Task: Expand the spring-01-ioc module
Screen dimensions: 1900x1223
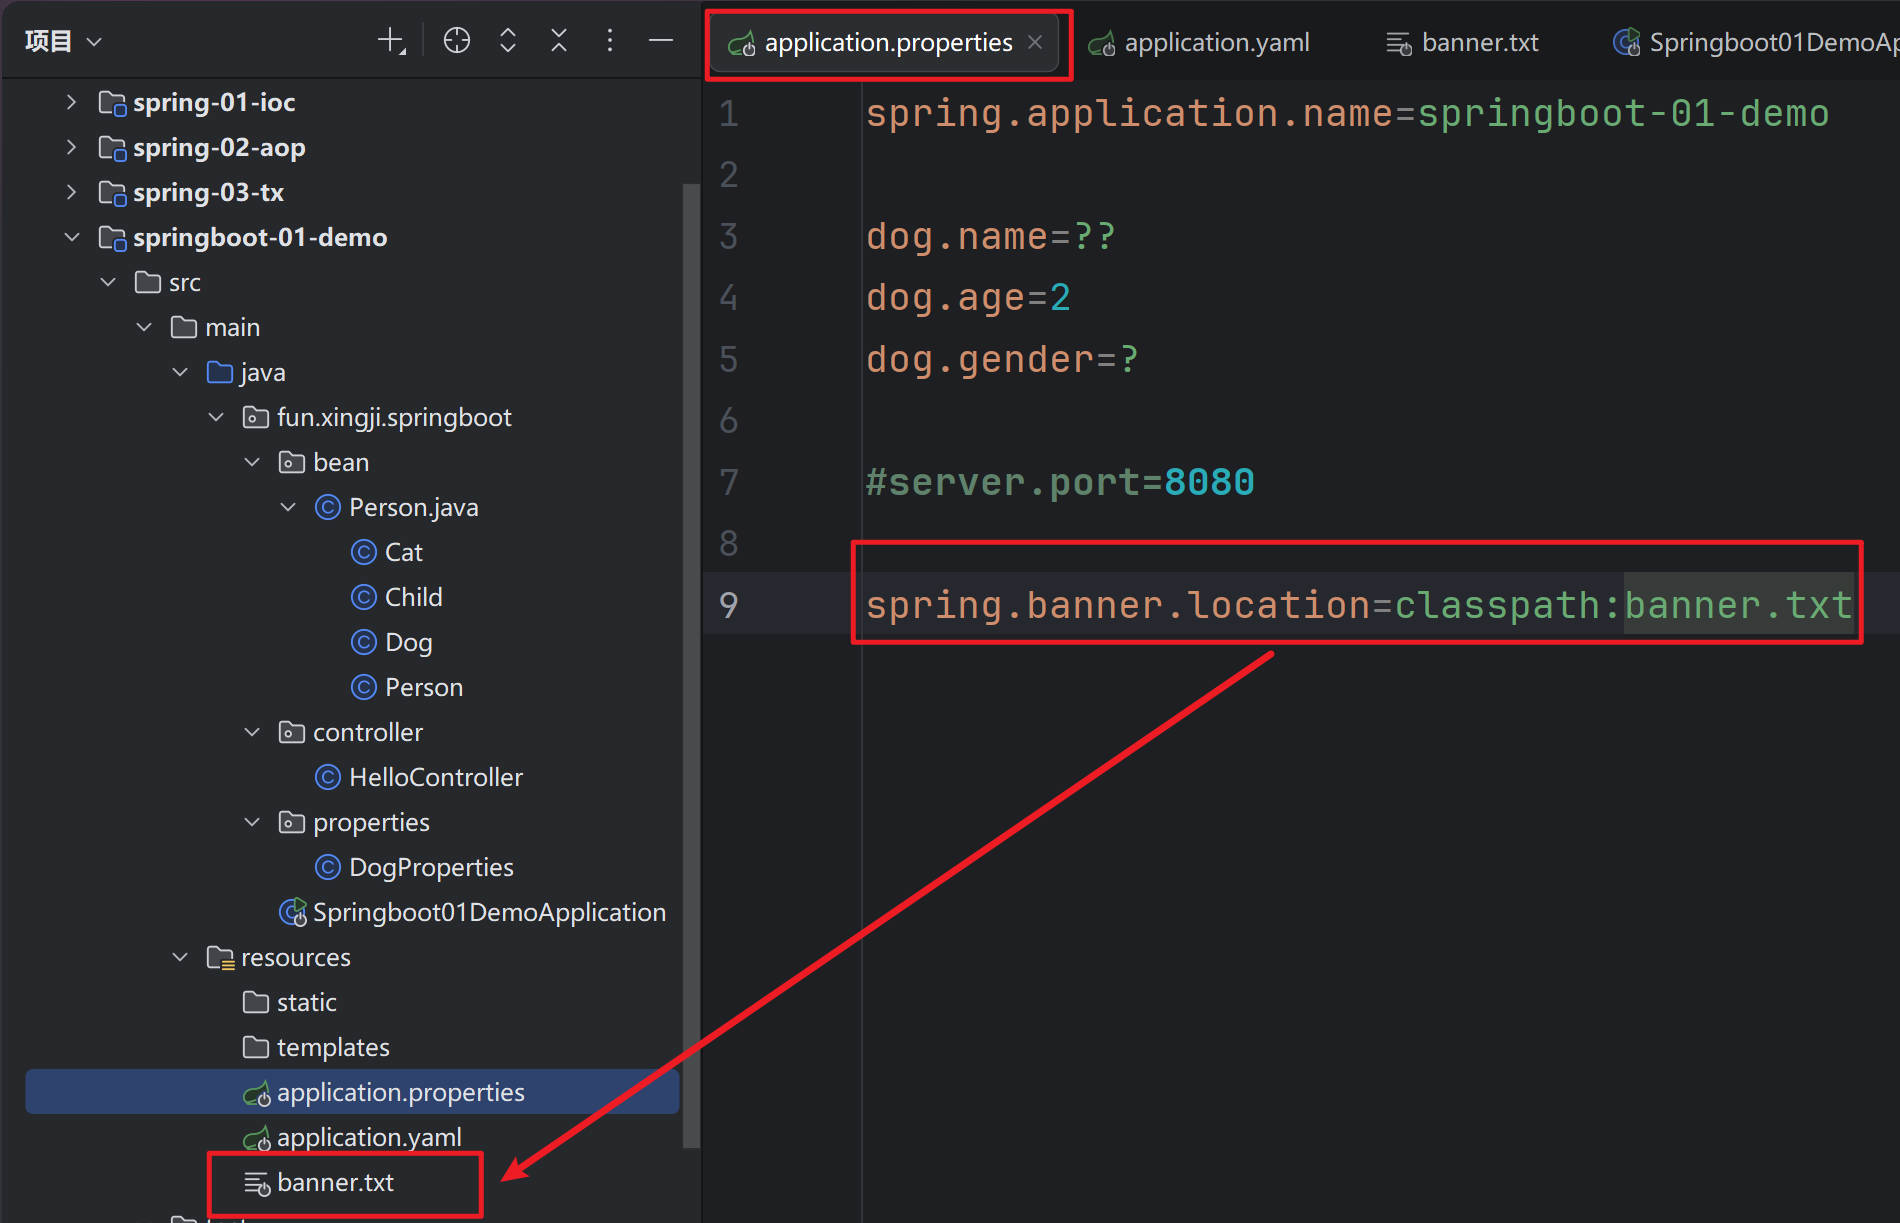Action: click(x=71, y=102)
